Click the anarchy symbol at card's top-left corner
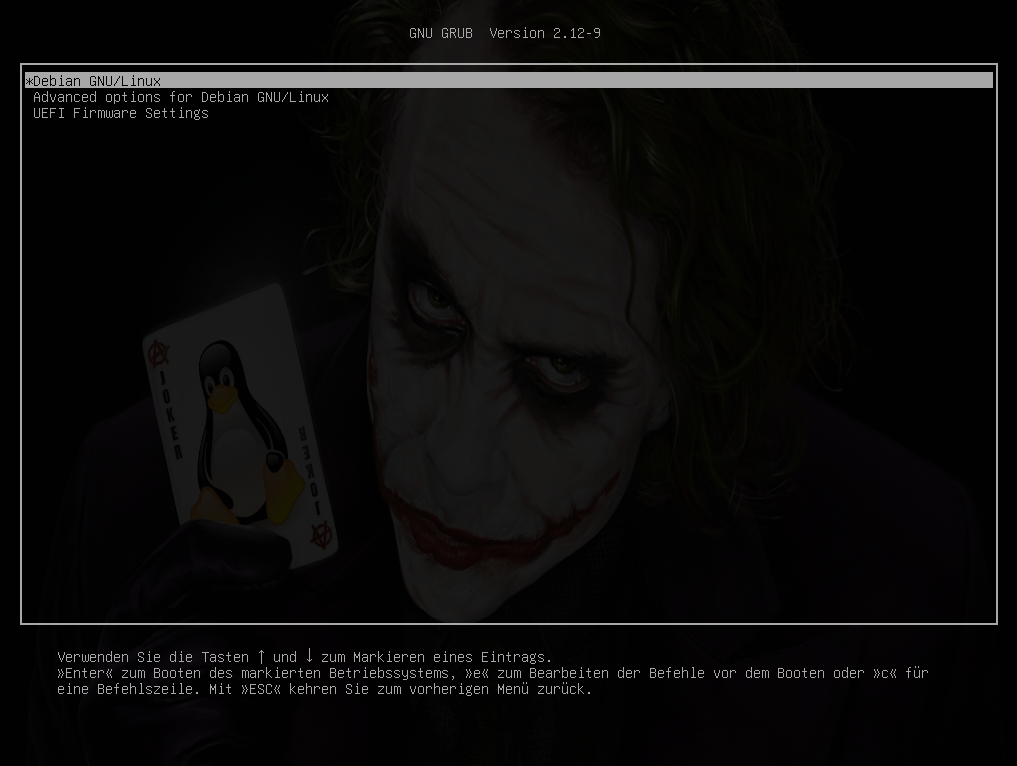1017x766 pixels. 157,353
